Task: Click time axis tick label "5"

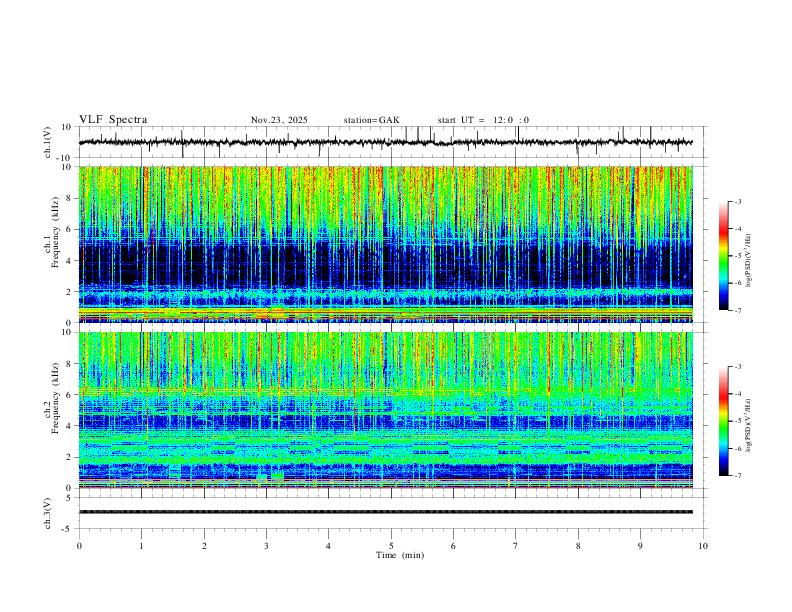Action: click(391, 546)
